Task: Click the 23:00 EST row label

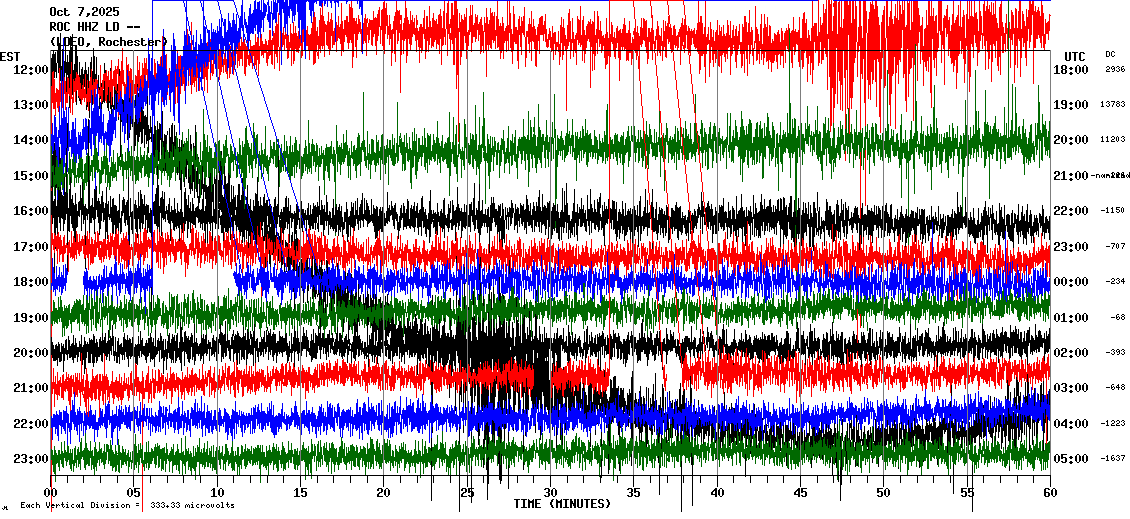Action: 32,459
